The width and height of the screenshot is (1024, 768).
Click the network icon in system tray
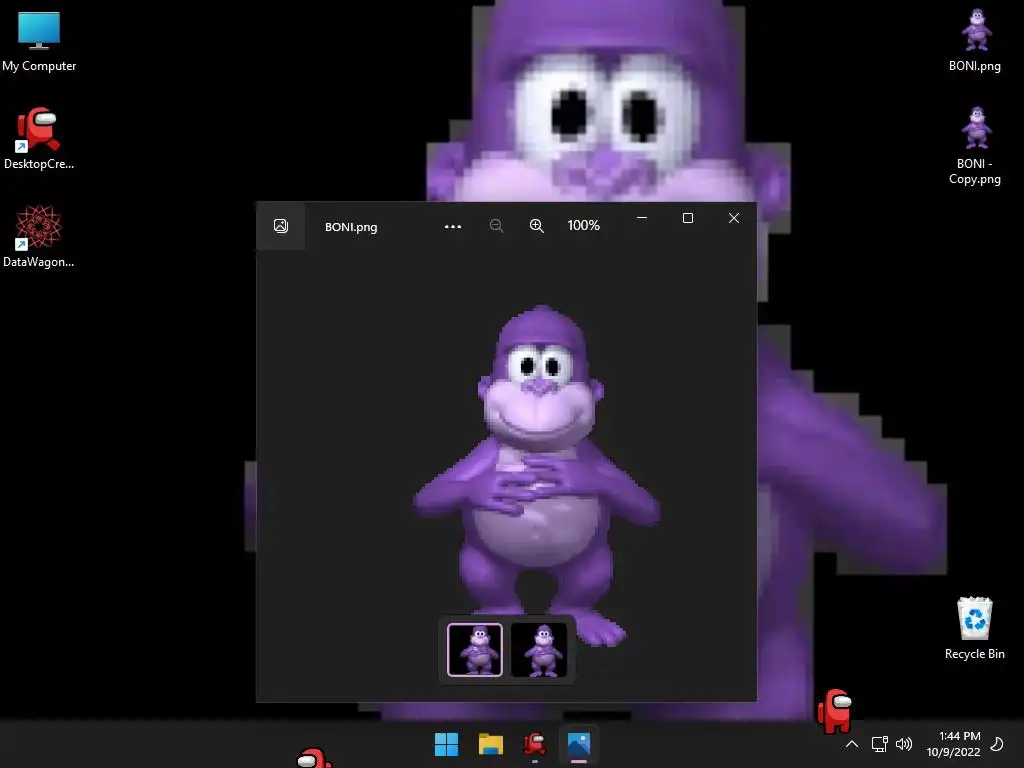pos(880,744)
